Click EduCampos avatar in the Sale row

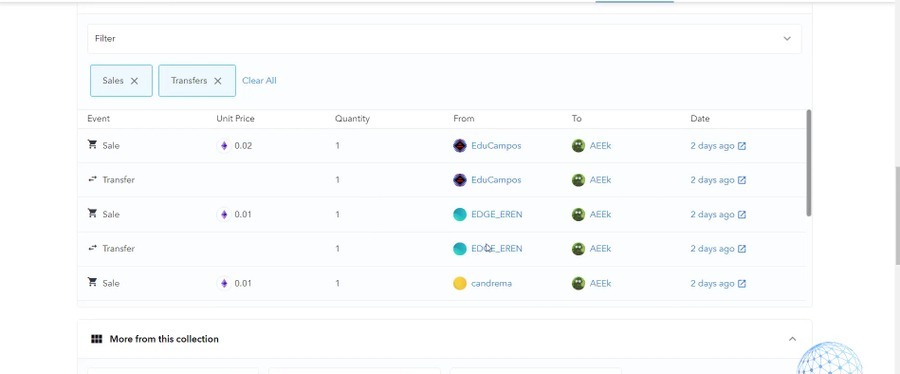pos(460,146)
